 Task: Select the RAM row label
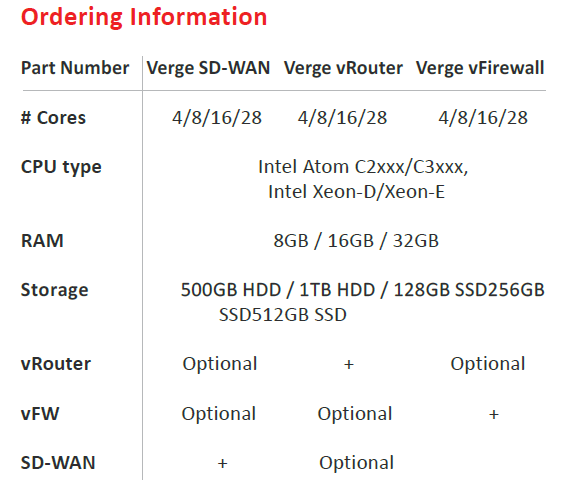tap(42, 241)
